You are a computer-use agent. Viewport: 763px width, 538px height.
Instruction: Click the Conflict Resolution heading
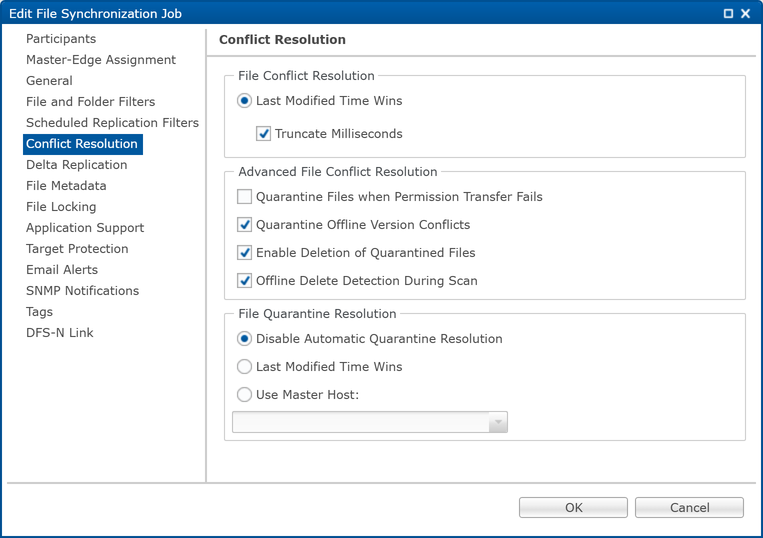[x=282, y=39]
